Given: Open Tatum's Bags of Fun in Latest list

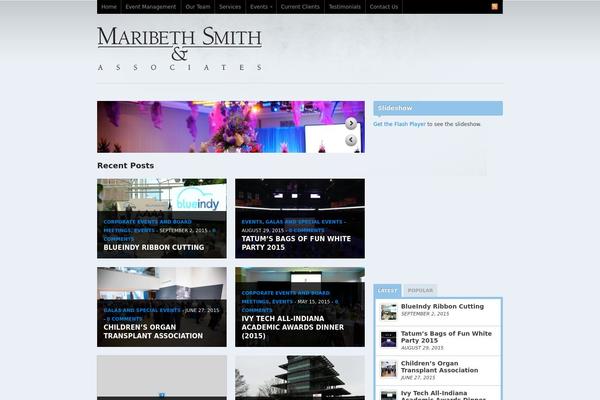Looking at the screenshot, I should [446, 337].
